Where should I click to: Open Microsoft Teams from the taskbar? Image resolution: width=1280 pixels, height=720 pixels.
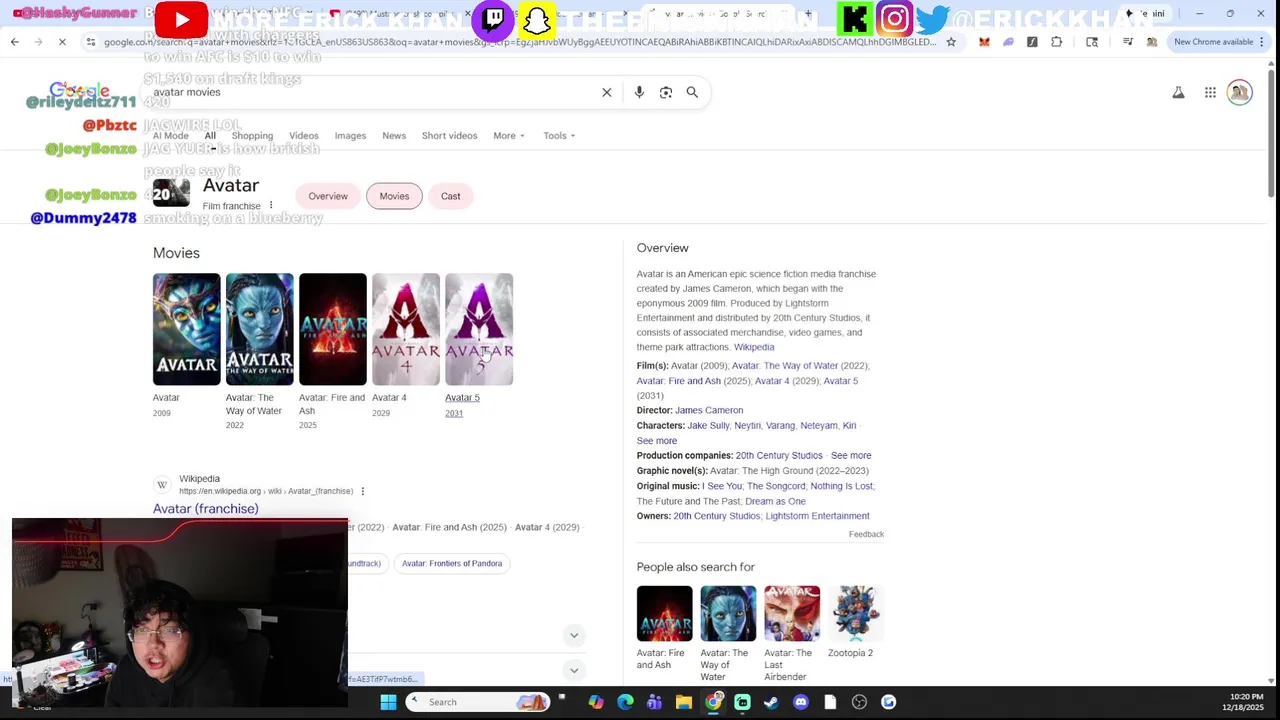click(654, 702)
